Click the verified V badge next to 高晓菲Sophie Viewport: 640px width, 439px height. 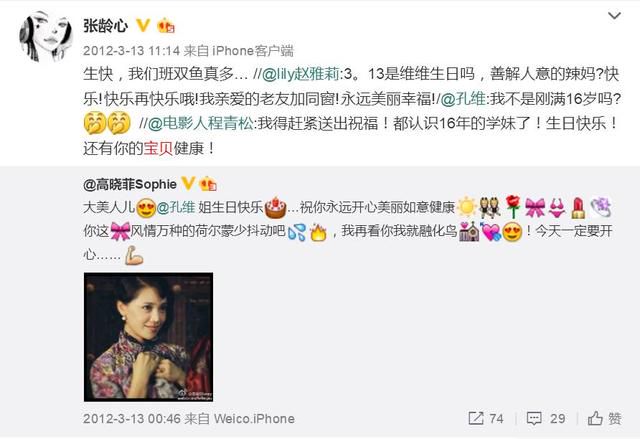pyautogui.click(x=188, y=184)
